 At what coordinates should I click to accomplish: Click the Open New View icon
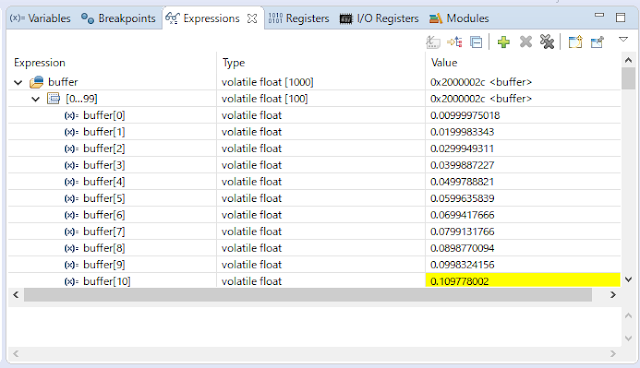click(x=575, y=42)
